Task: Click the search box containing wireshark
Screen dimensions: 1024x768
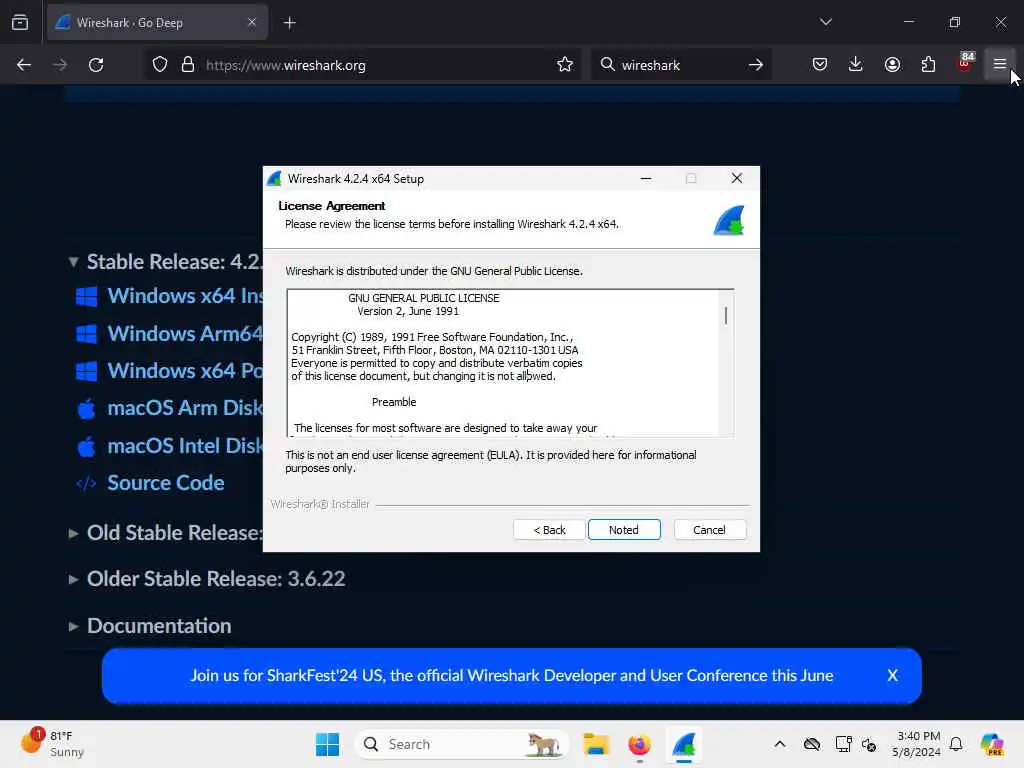Action: pyautogui.click(x=679, y=65)
